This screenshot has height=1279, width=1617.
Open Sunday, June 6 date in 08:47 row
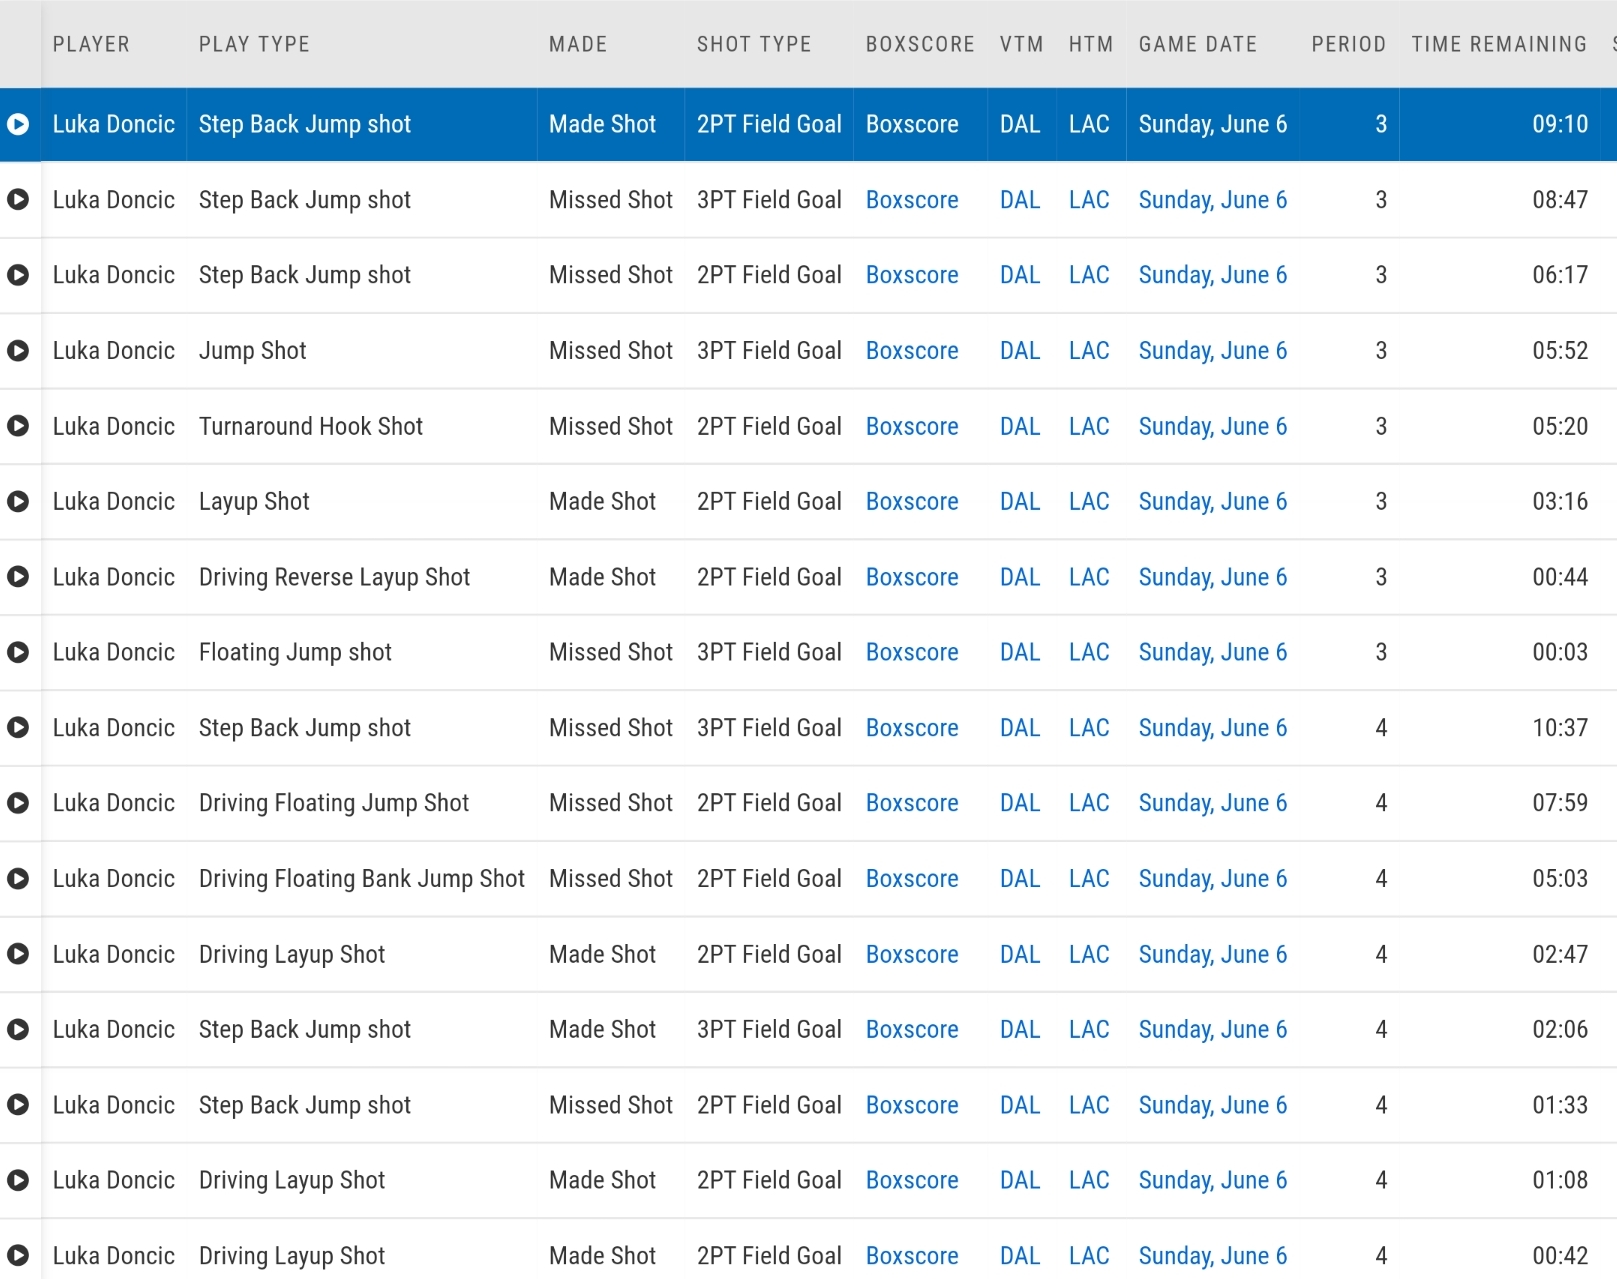1213,200
